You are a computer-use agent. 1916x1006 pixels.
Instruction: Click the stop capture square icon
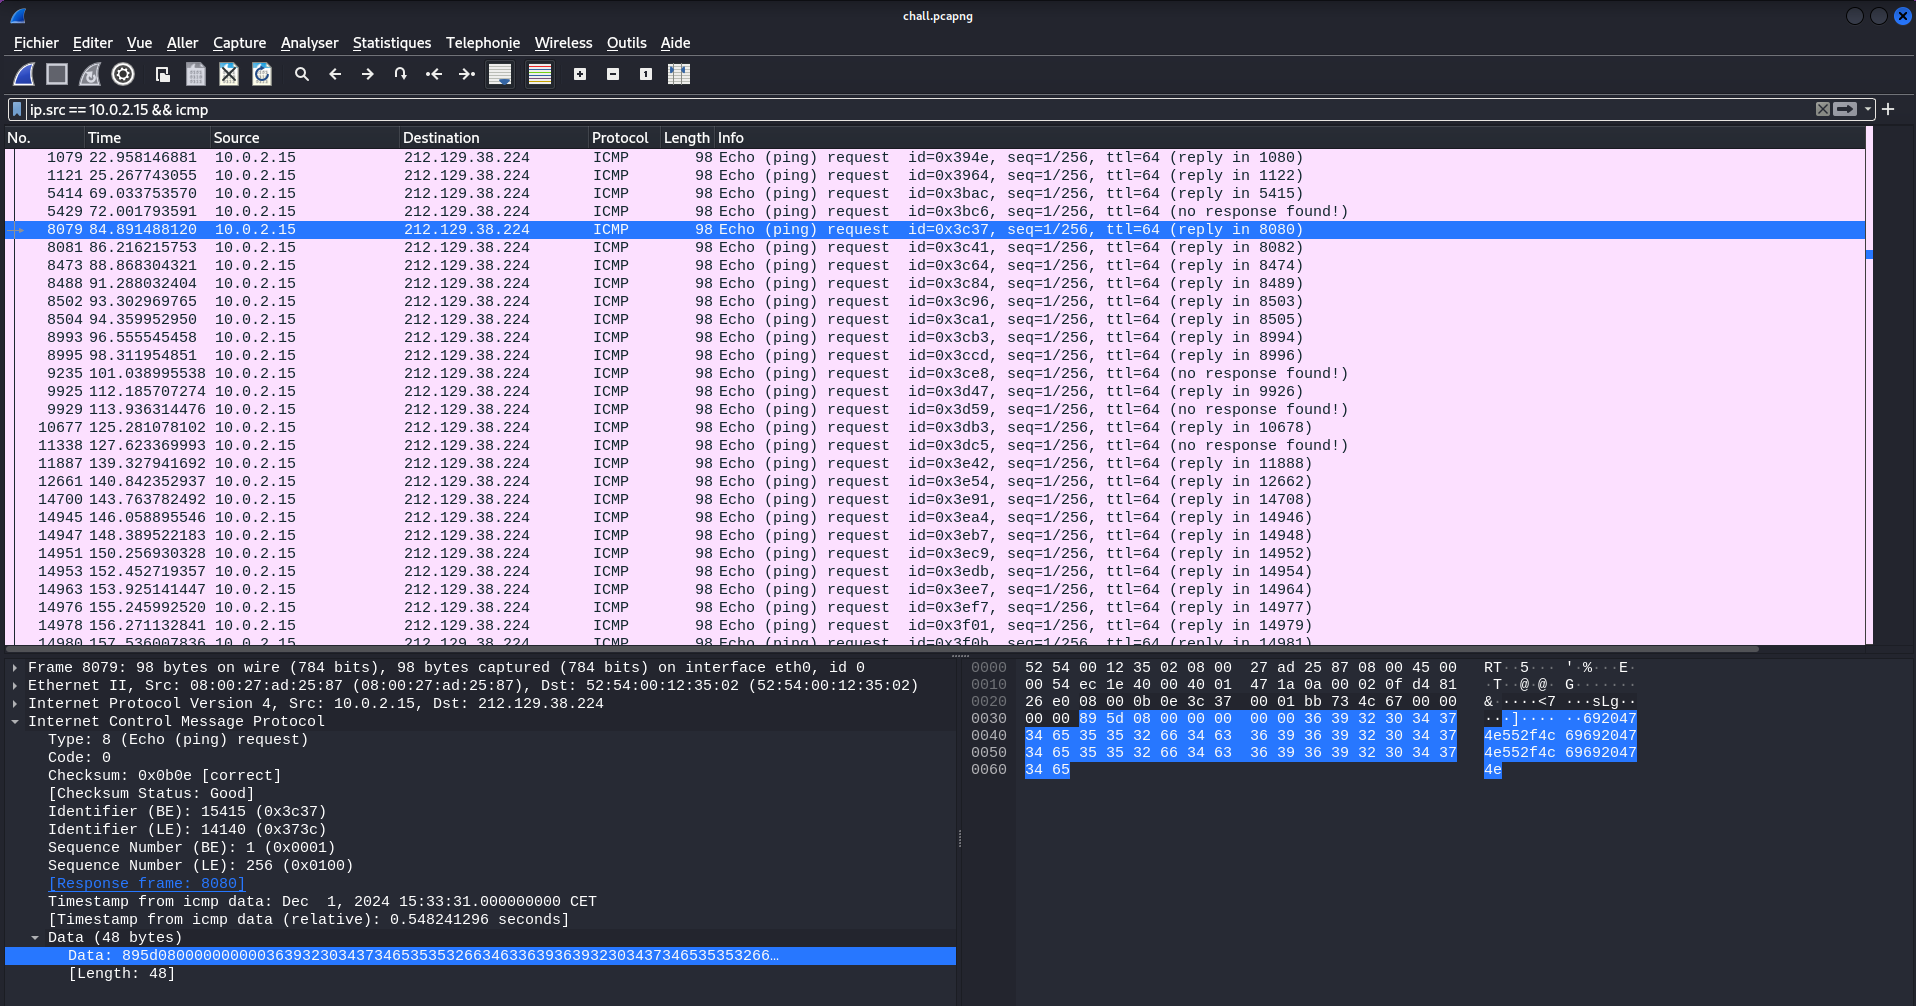tap(57, 74)
